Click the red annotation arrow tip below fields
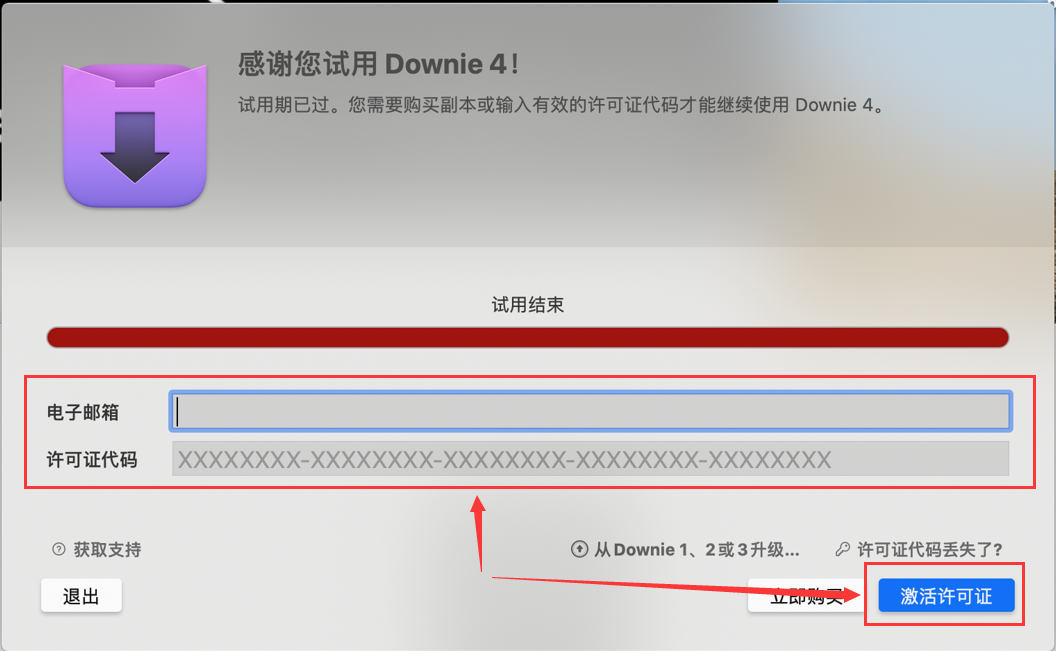This screenshot has height=651, width=1056. (478, 503)
